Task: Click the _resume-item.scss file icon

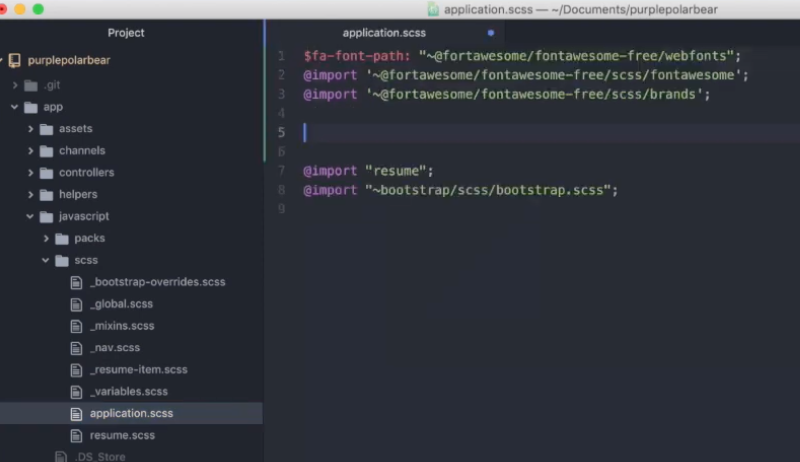Action: [x=76, y=370]
